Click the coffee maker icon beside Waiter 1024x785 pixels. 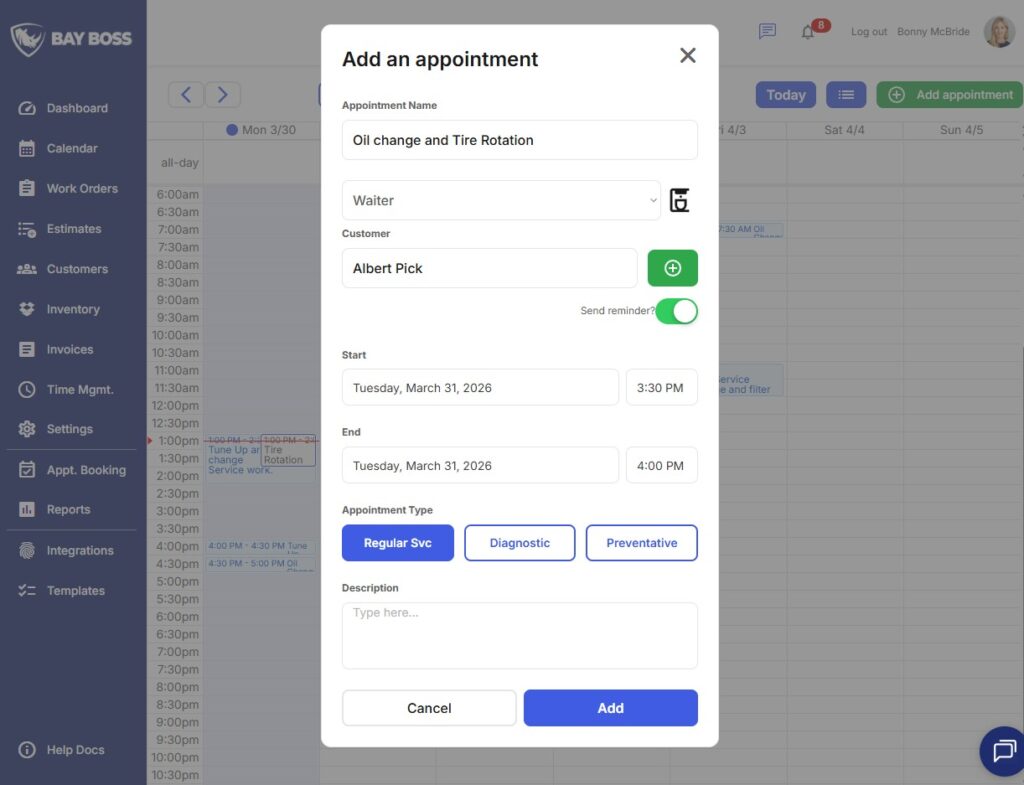(x=679, y=199)
